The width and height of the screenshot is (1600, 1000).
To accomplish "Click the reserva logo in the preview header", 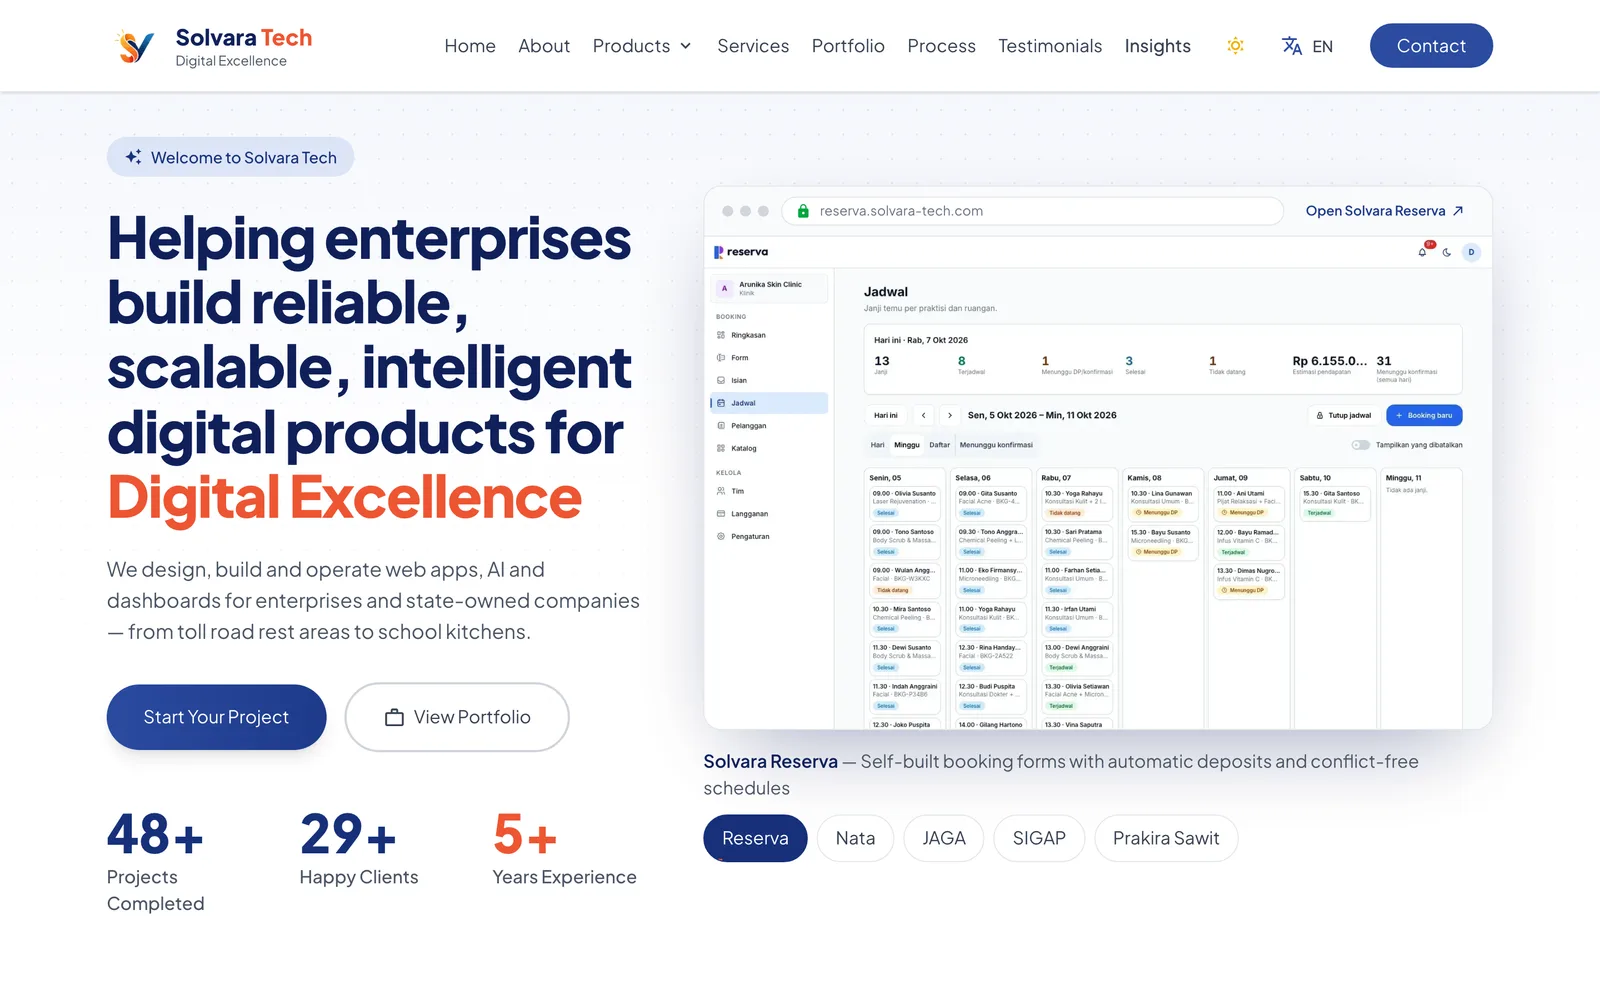I will 741,252.
